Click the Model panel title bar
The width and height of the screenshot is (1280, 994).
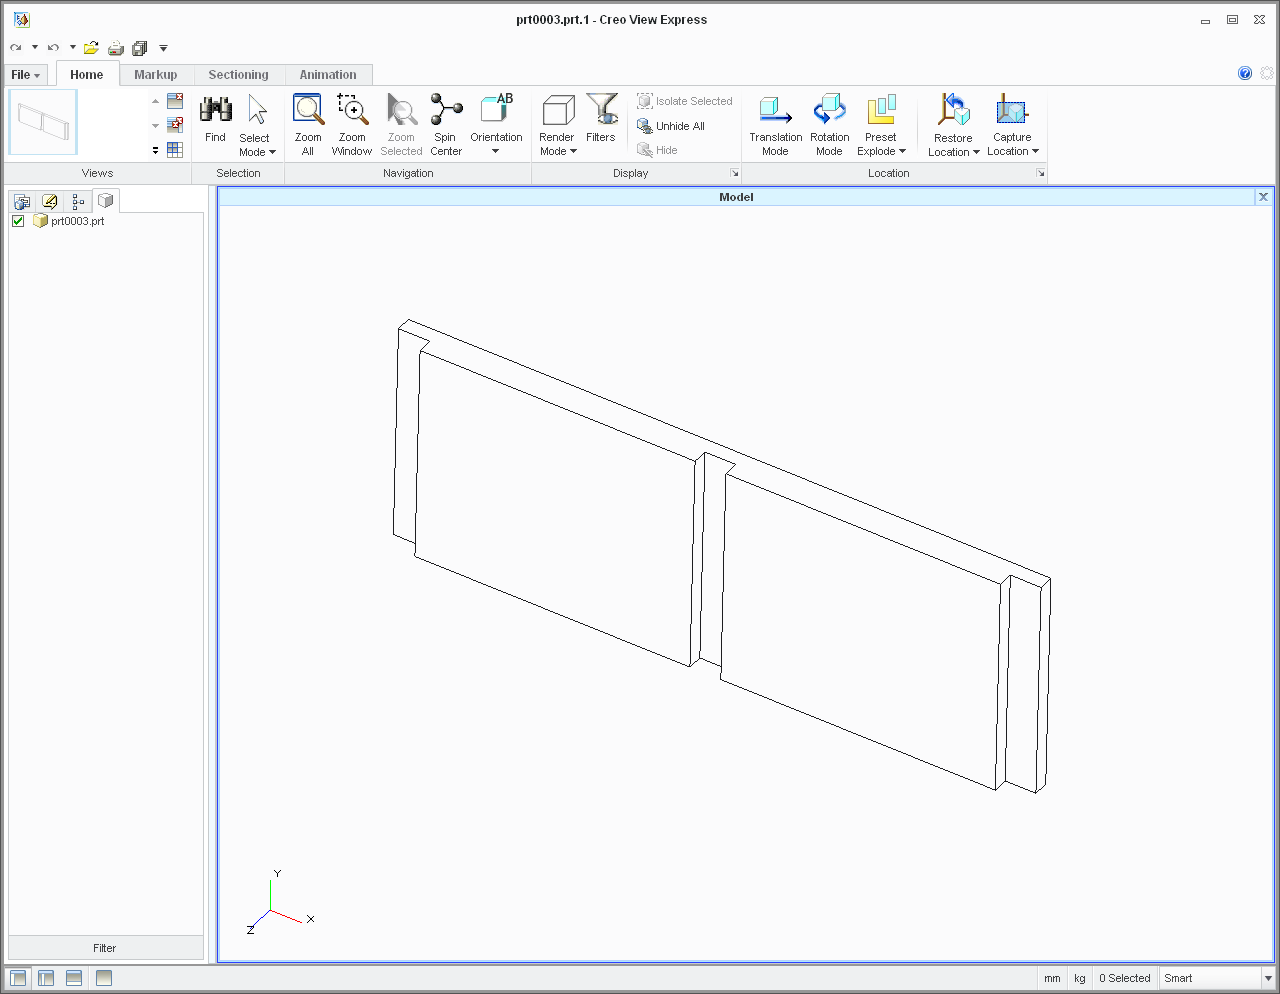tap(736, 197)
